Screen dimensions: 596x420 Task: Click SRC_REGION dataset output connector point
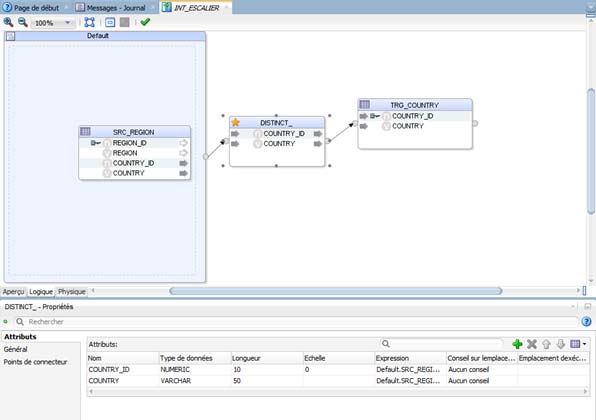pyautogui.click(x=205, y=156)
